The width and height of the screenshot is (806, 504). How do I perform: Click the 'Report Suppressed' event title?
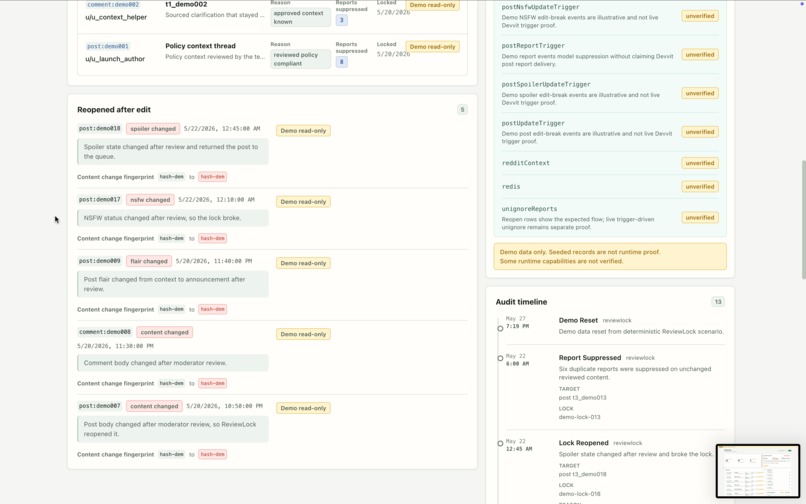(590, 357)
